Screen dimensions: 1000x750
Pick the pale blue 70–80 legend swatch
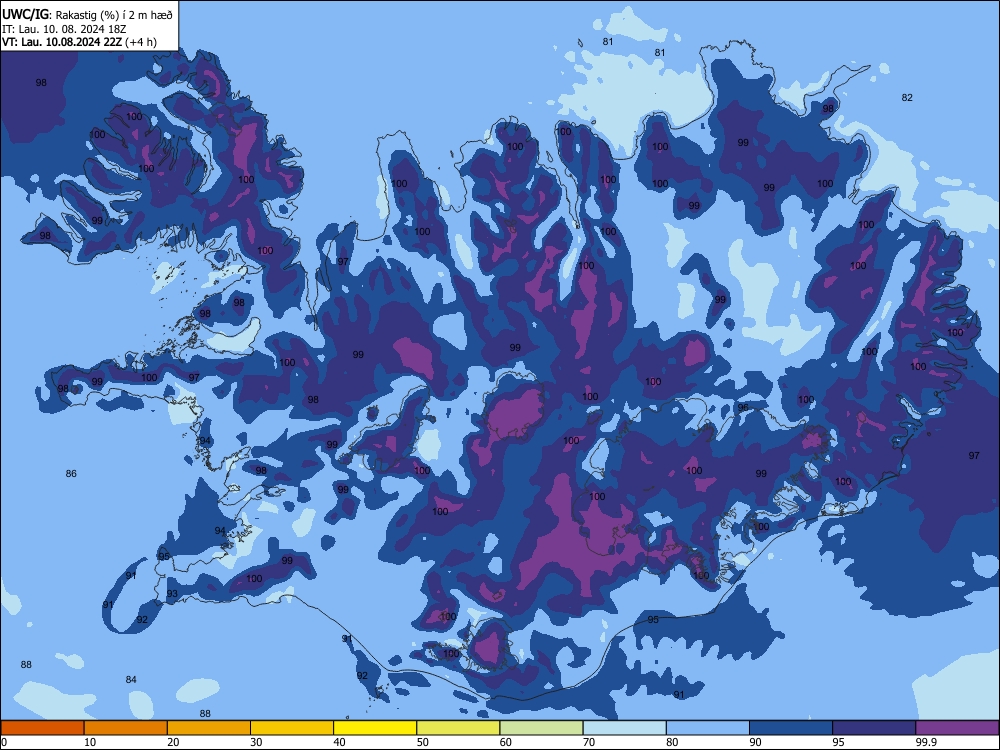[x=625, y=728]
